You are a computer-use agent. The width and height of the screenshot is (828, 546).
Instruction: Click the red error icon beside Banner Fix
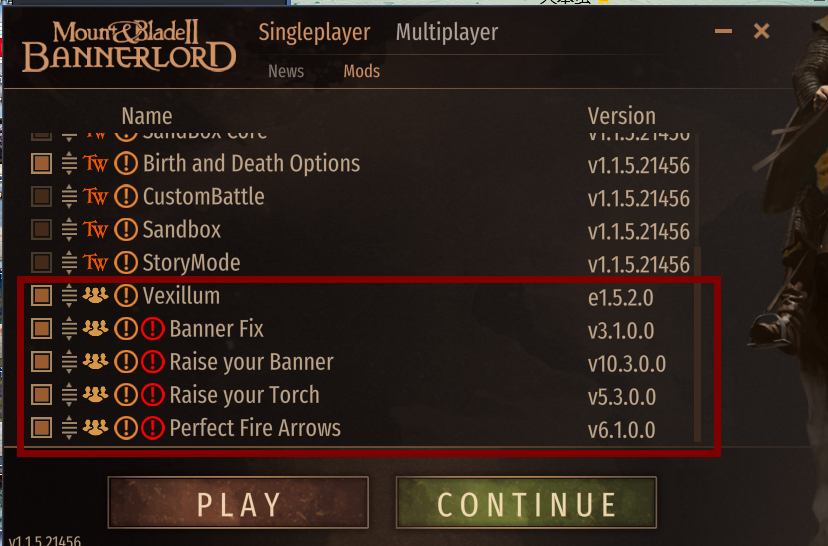click(153, 329)
